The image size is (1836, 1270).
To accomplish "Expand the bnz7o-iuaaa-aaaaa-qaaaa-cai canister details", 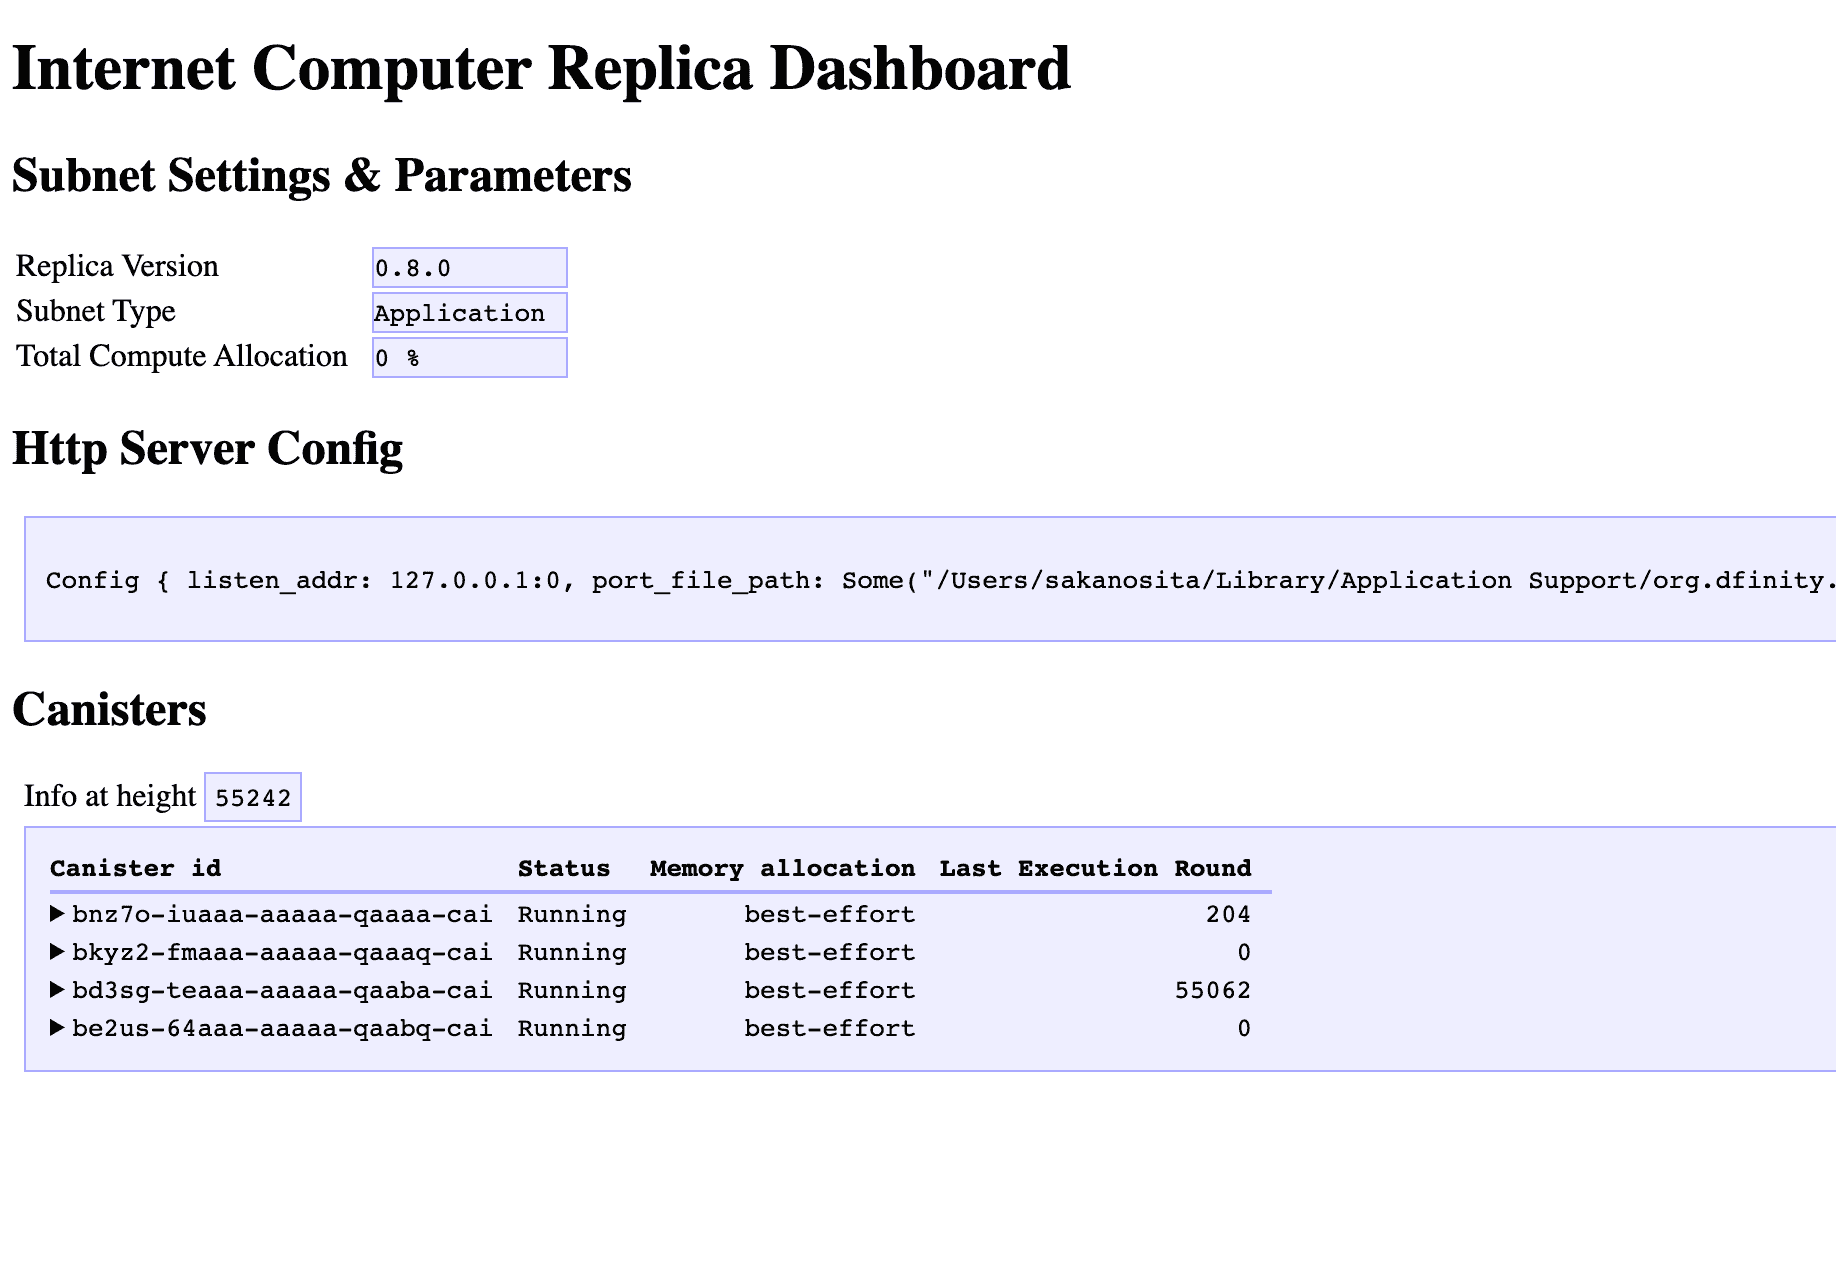I will (58, 914).
